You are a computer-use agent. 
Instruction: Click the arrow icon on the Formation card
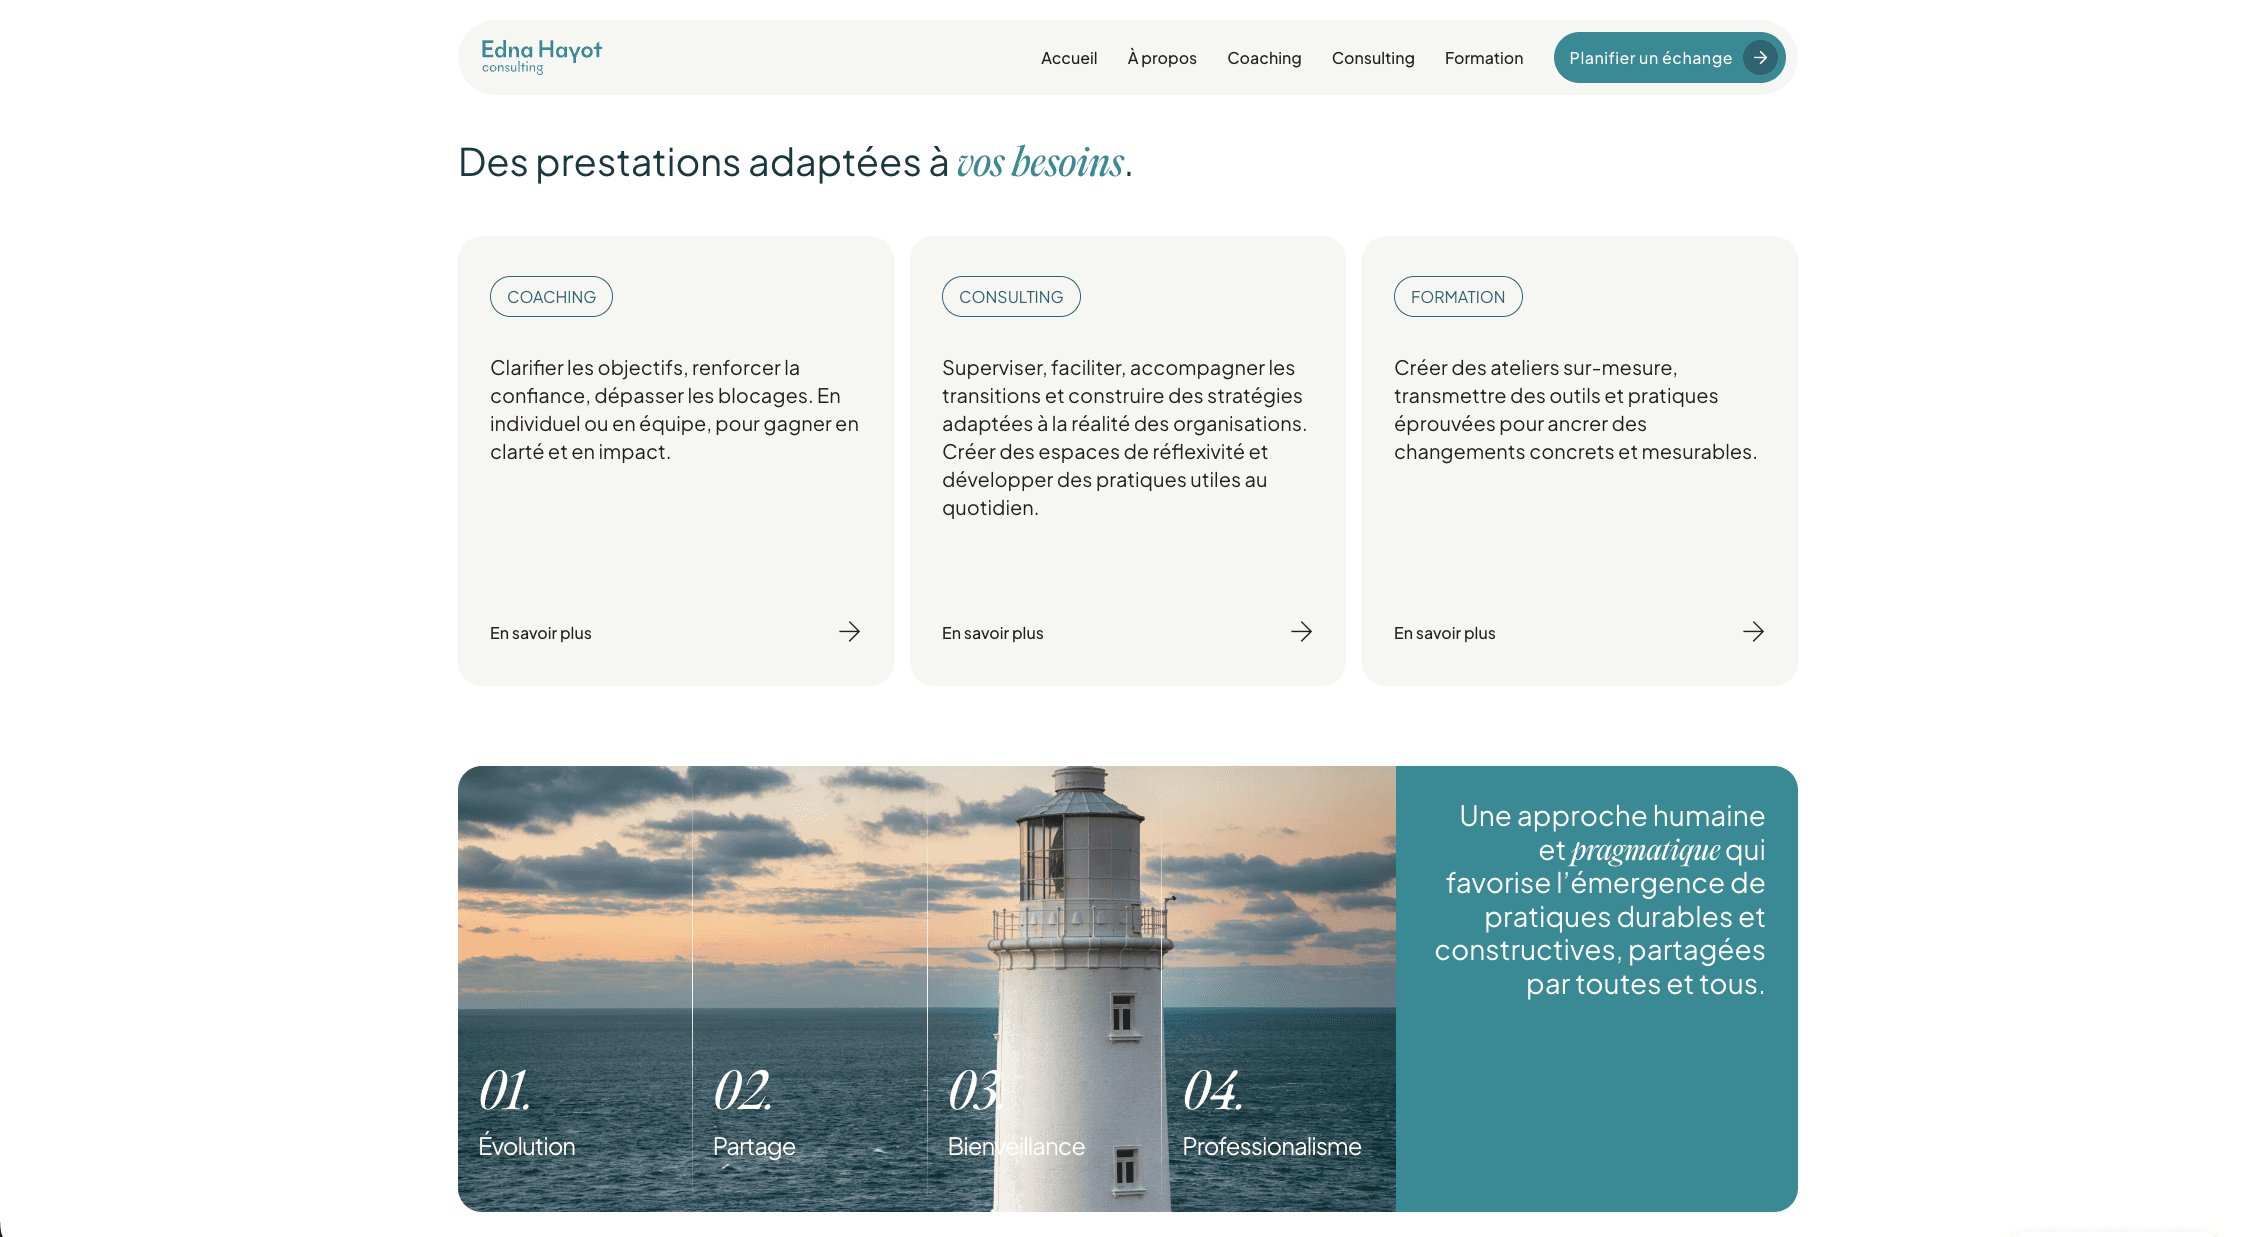pos(1753,632)
